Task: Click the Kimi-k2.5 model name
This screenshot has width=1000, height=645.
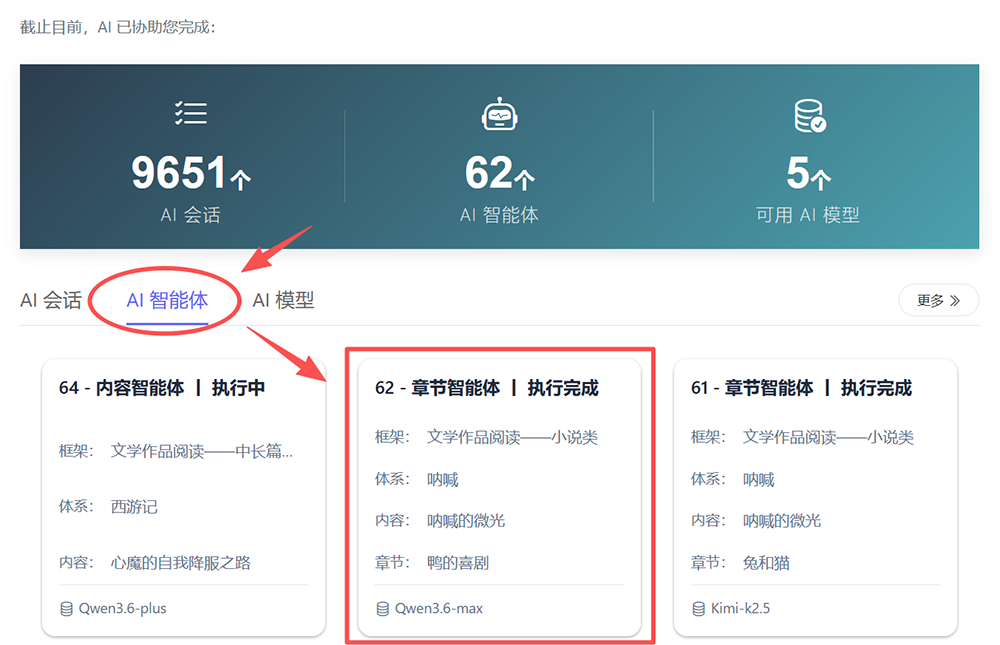Action: click(x=740, y=609)
